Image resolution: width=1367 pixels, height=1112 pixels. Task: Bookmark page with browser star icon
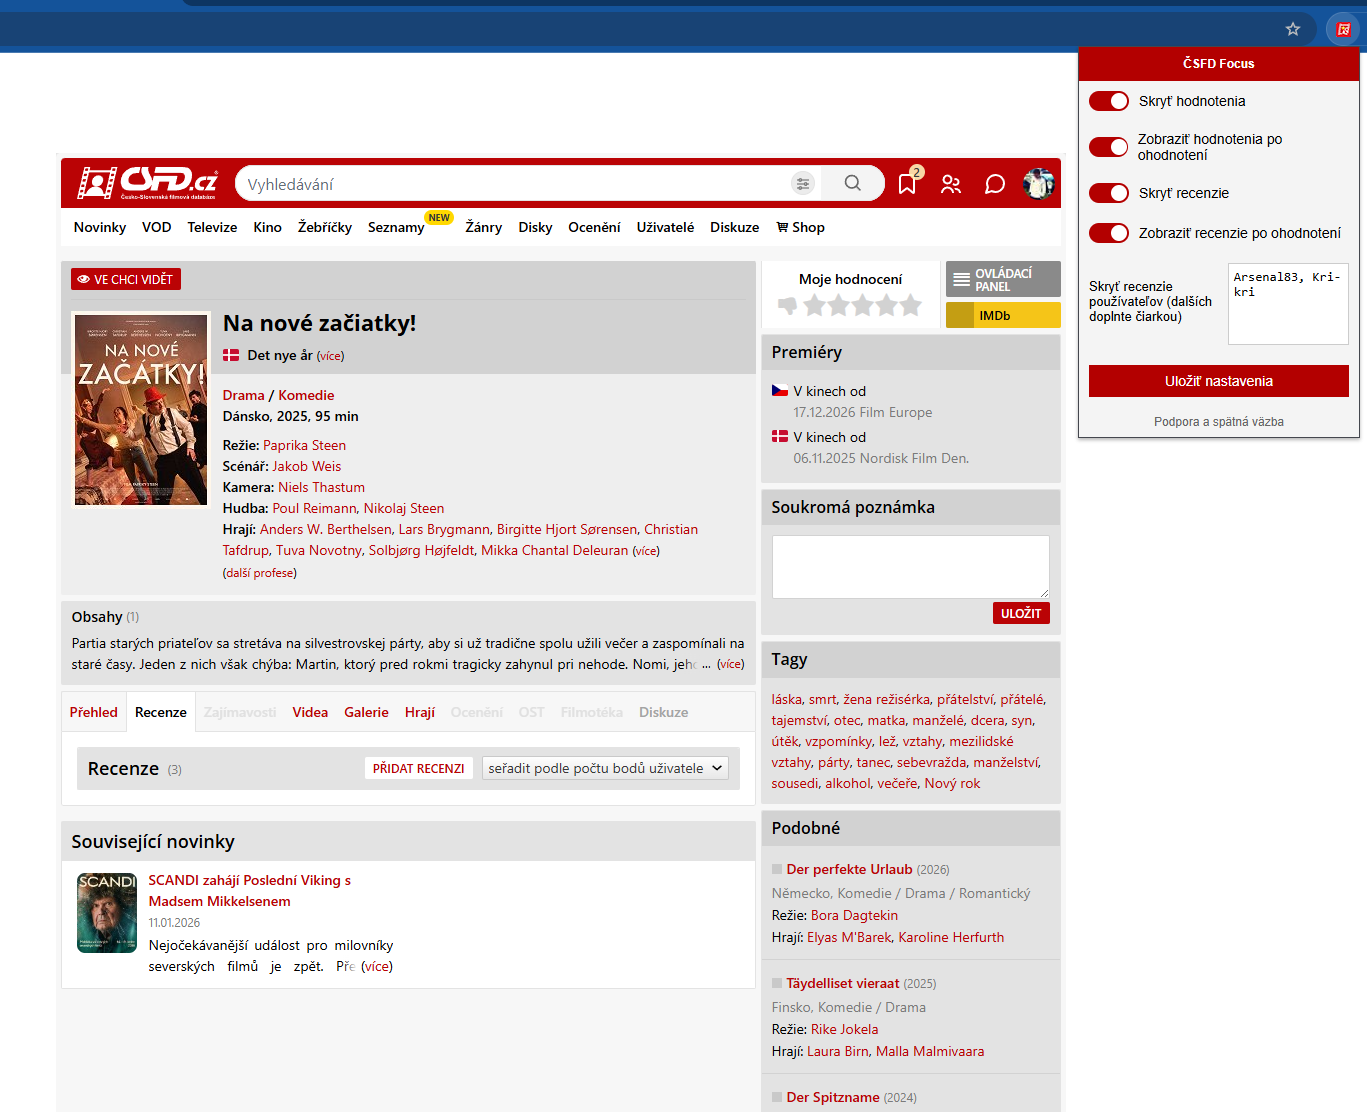(x=1292, y=29)
